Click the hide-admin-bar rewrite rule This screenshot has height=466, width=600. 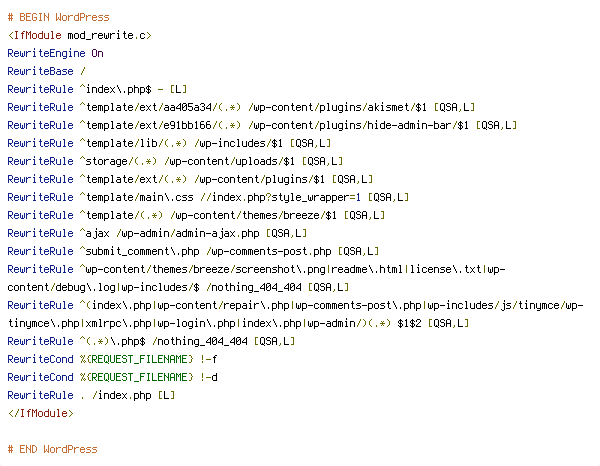262,125
